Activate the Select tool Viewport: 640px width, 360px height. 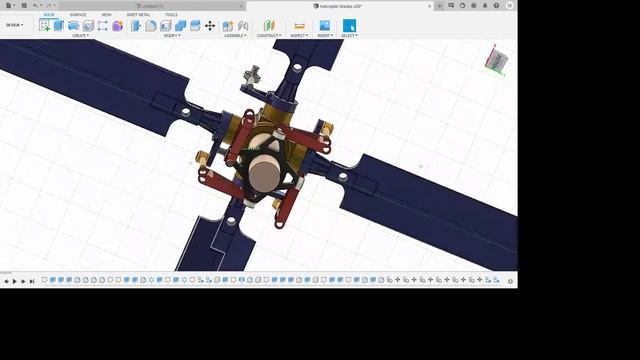pyautogui.click(x=349, y=26)
